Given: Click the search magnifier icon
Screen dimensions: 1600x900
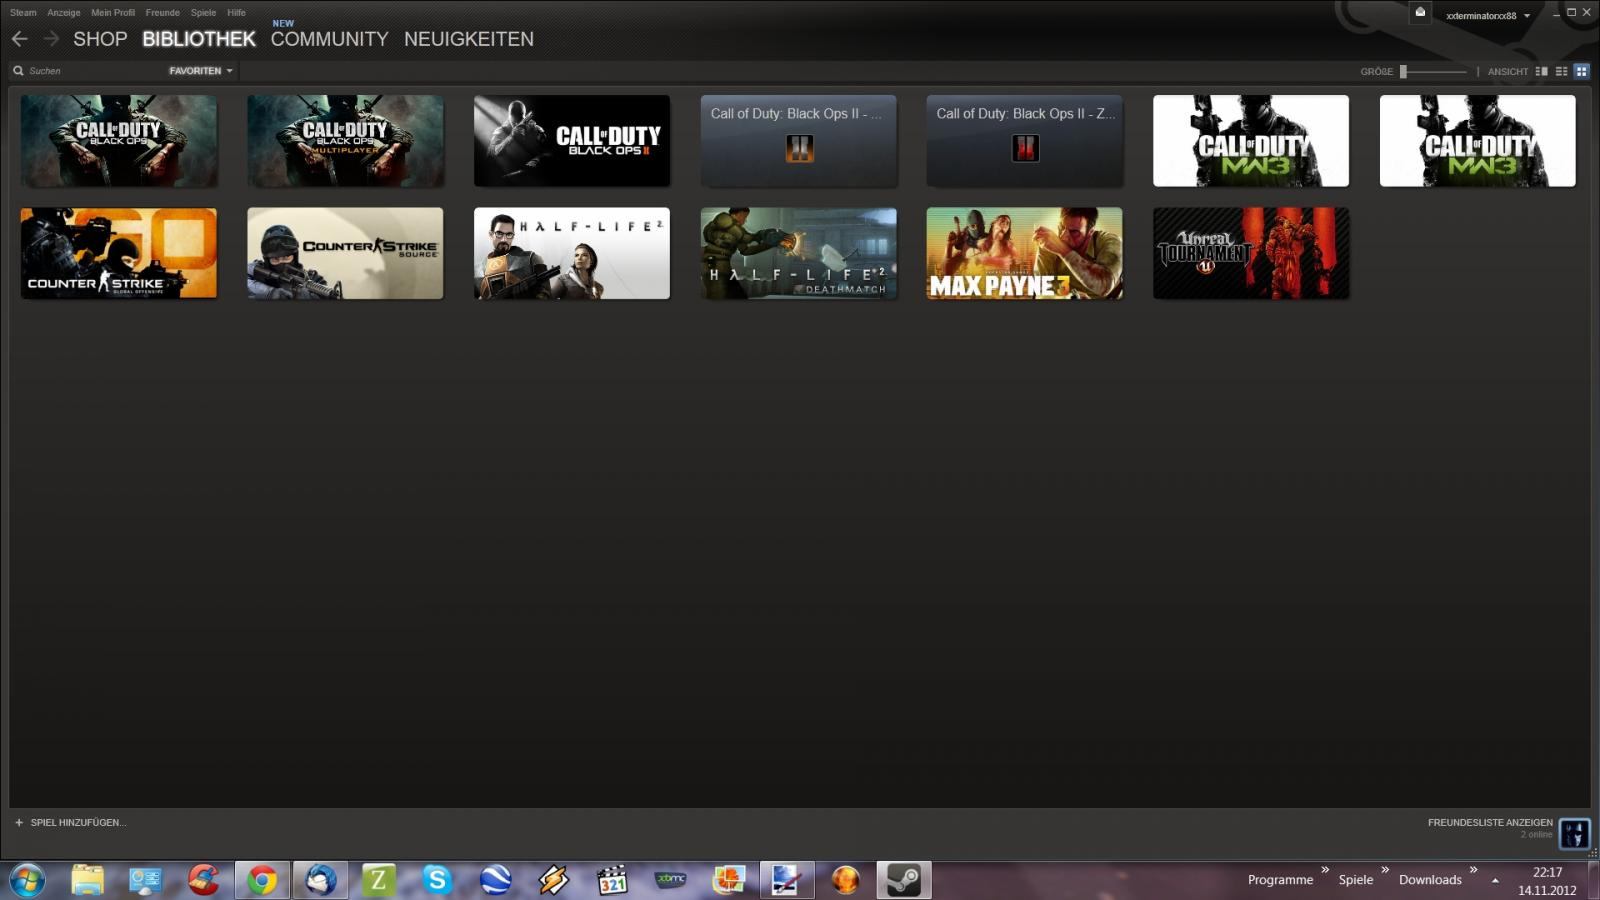Looking at the screenshot, I should (18, 71).
